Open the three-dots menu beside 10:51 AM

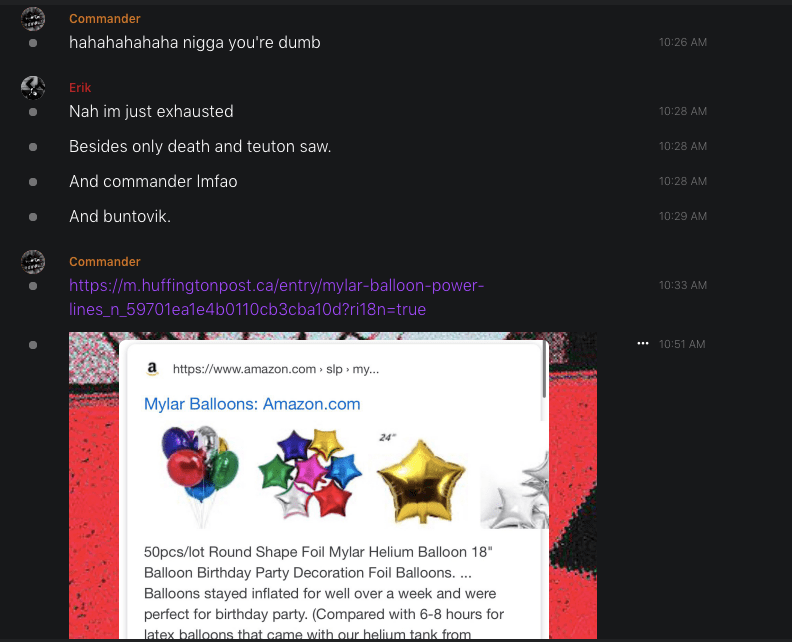pos(642,343)
